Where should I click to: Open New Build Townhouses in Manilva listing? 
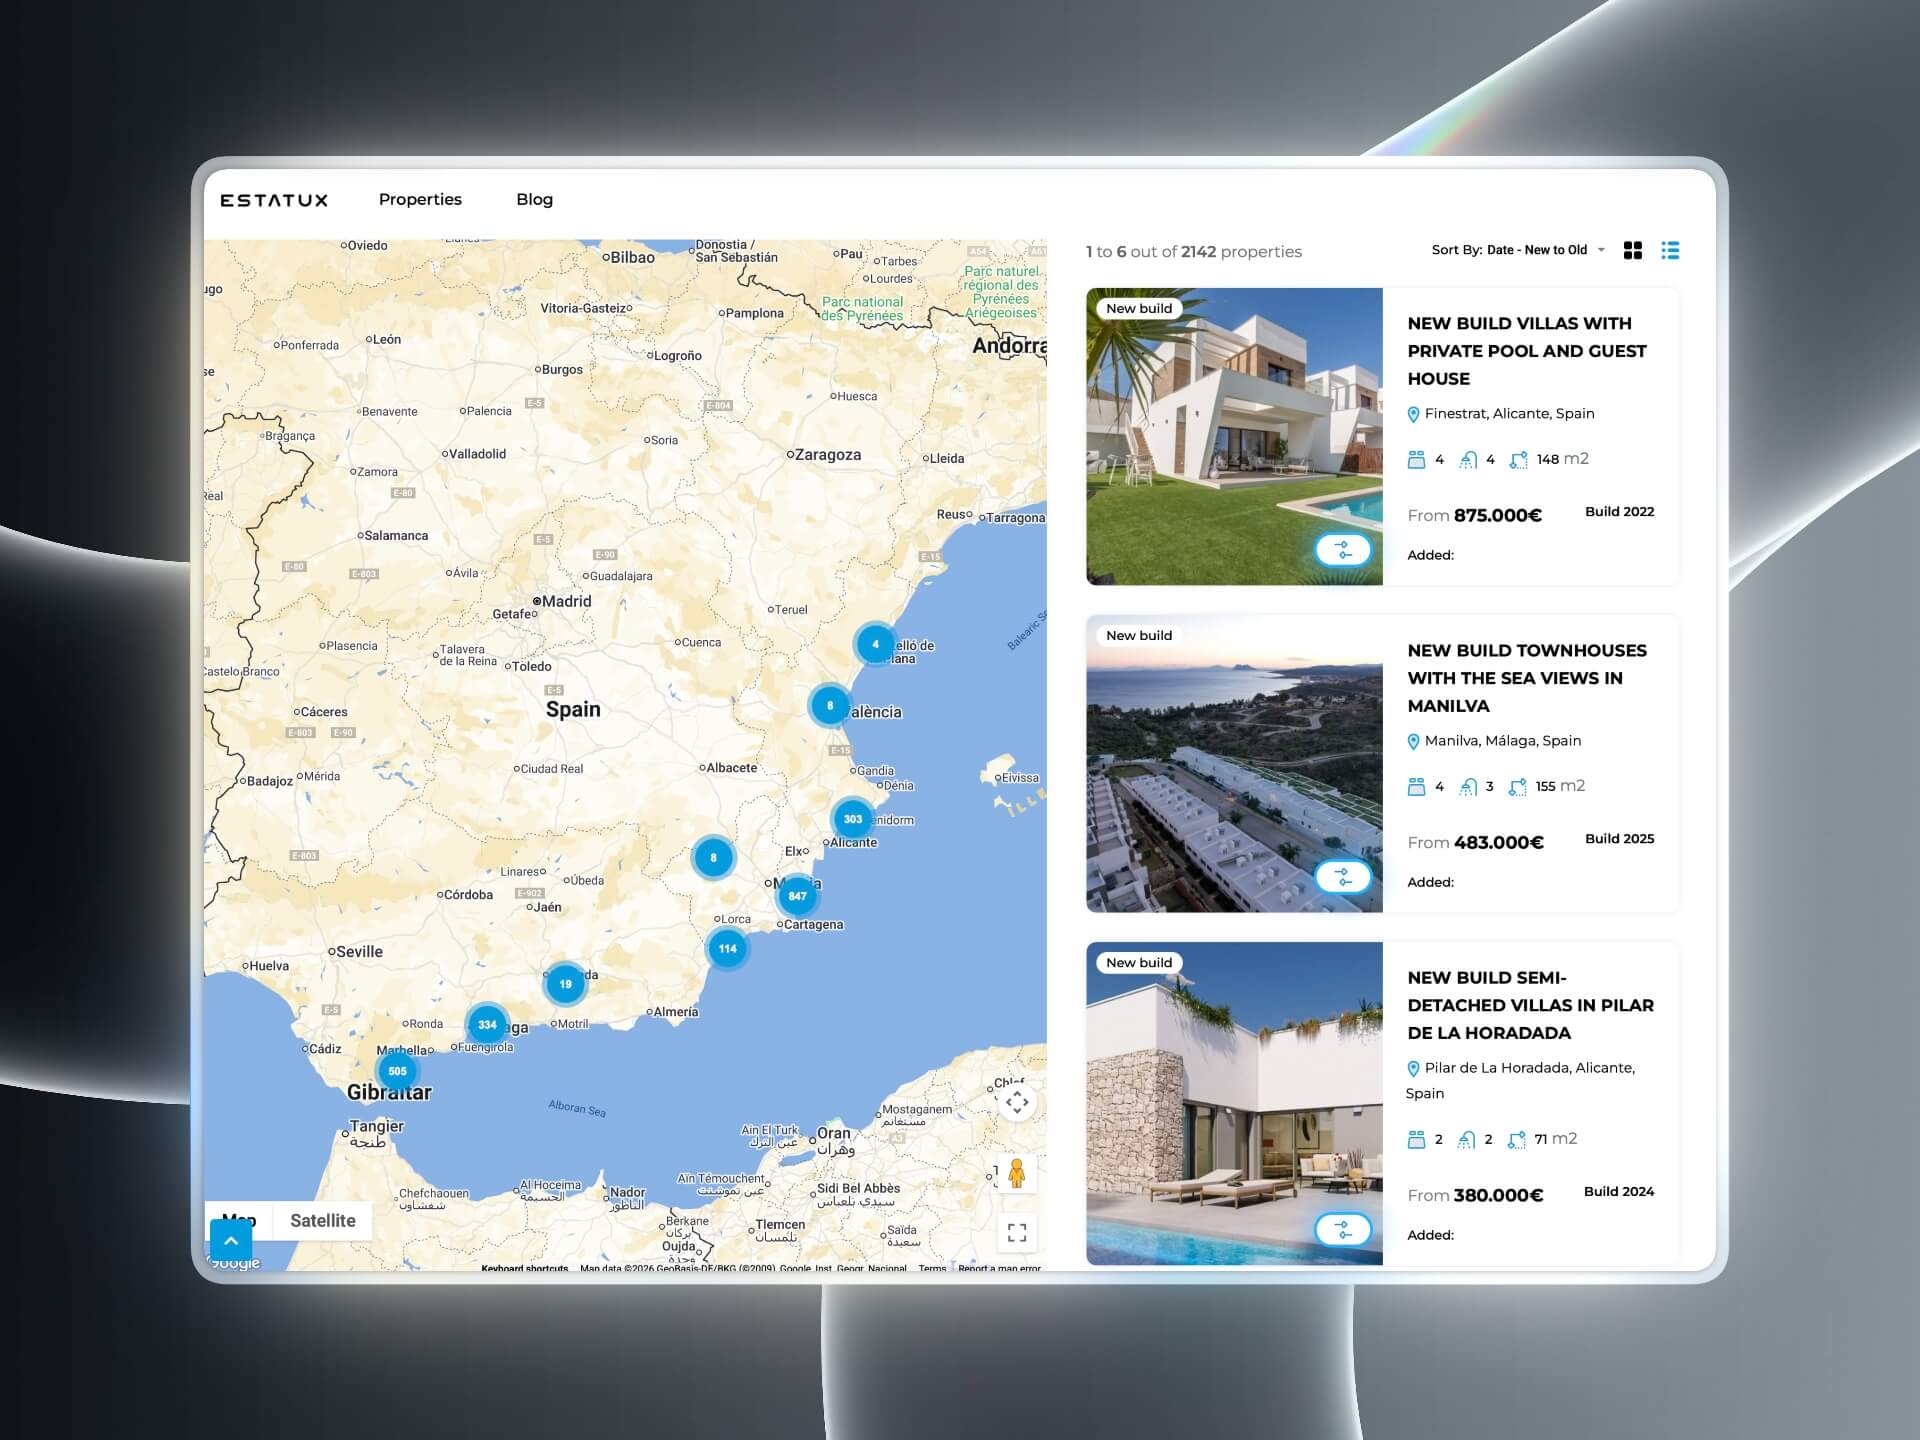pos(1526,678)
